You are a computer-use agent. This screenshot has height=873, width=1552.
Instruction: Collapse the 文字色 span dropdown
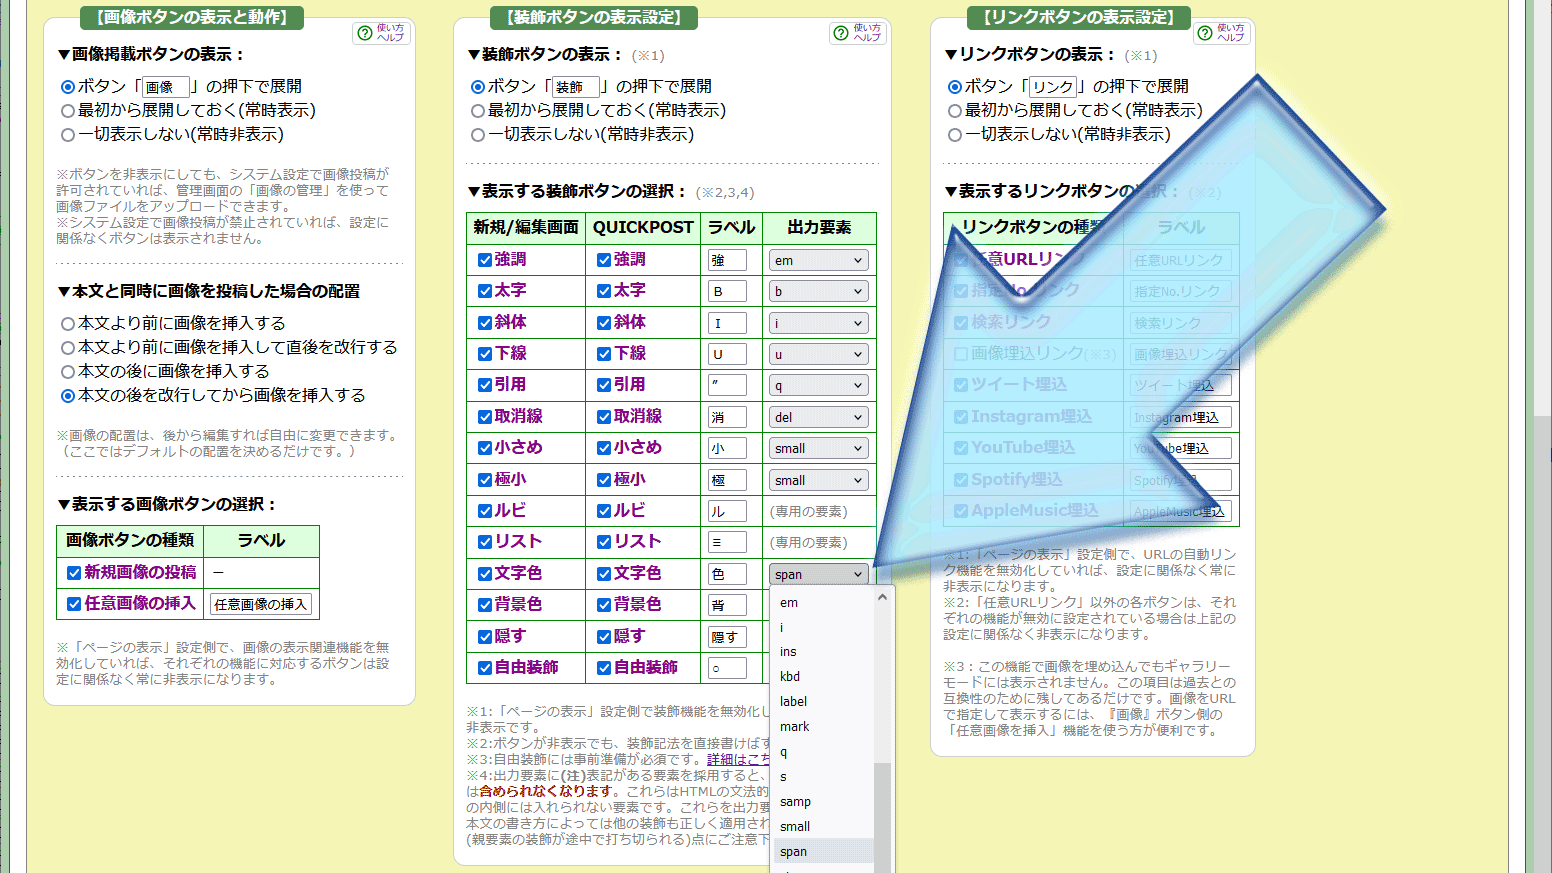point(819,574)
